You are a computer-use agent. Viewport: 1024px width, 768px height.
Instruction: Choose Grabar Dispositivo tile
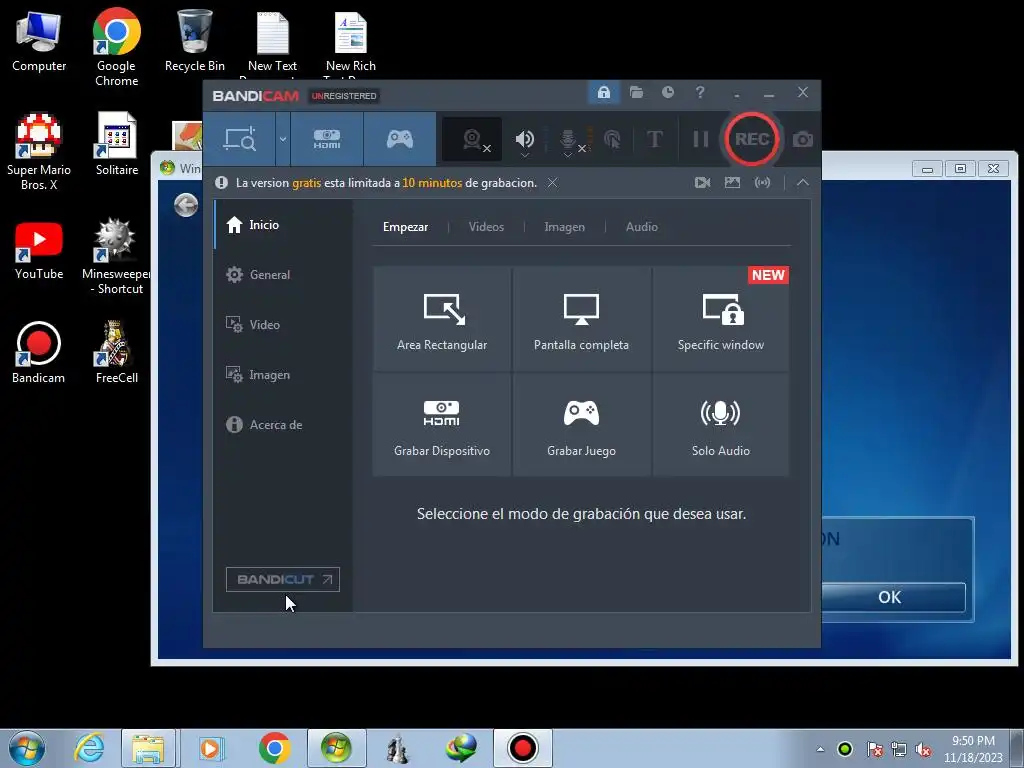pos(442,424)
